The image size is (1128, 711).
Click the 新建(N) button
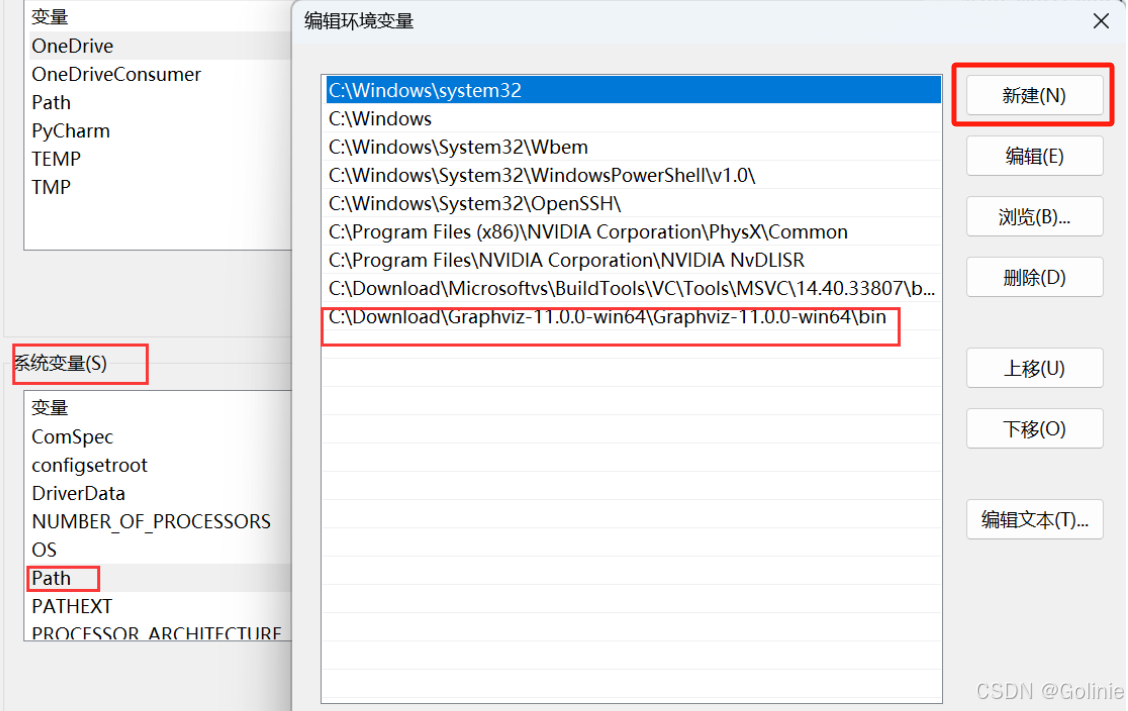coord(1034,95)
